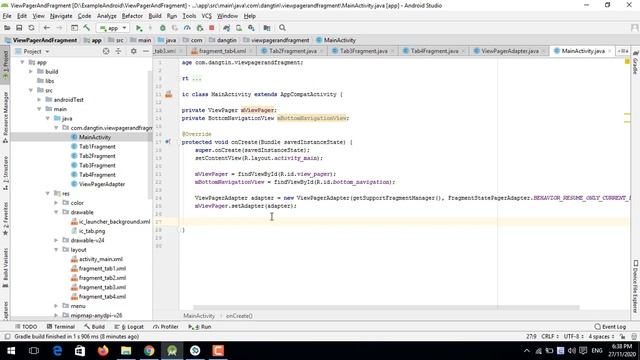Open the Logcat tool window
The width and height of the screenshot is (640, 360).
point(129,327)
